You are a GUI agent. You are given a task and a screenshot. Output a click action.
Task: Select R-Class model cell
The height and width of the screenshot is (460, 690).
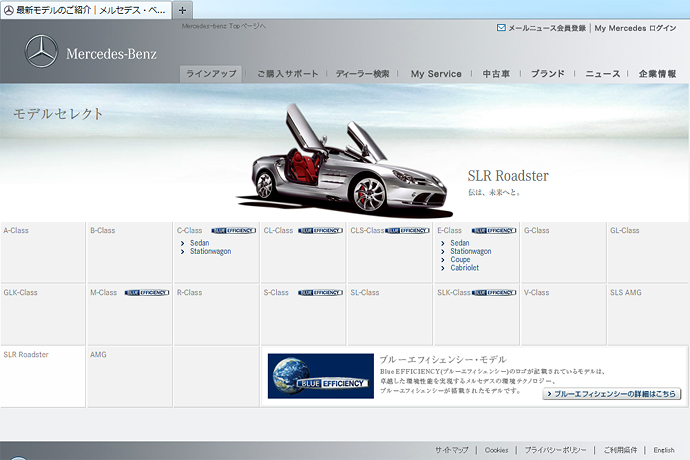tap(216, 314)
